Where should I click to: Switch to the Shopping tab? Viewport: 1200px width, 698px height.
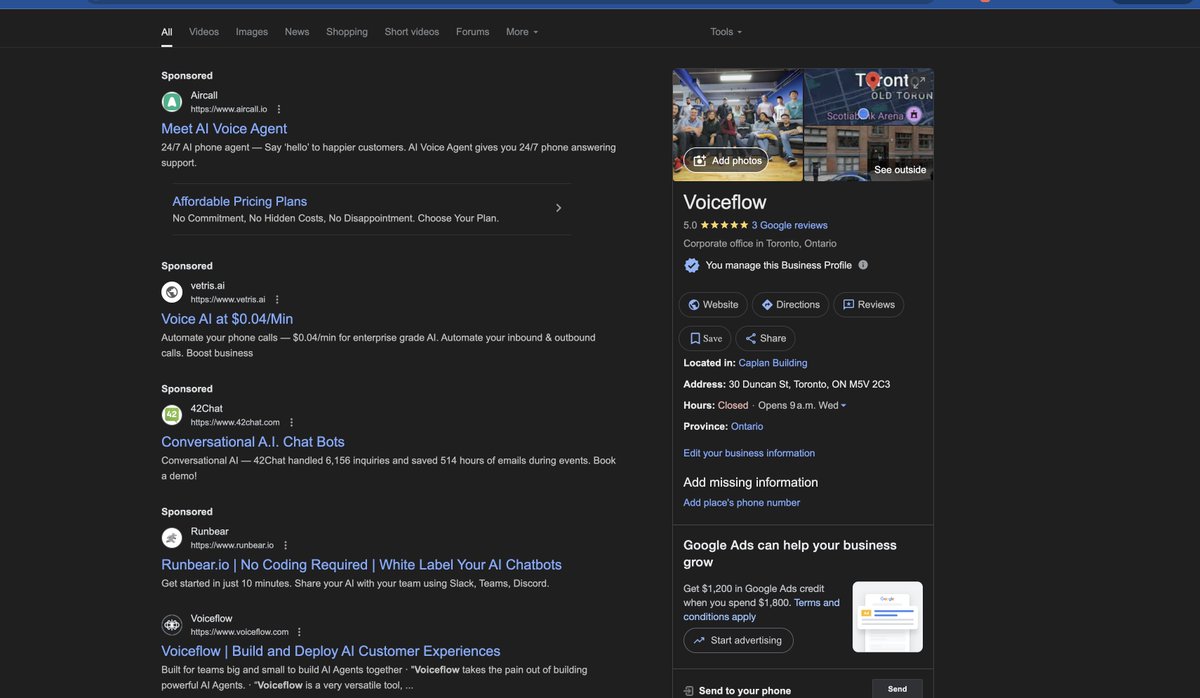point(347,32)
